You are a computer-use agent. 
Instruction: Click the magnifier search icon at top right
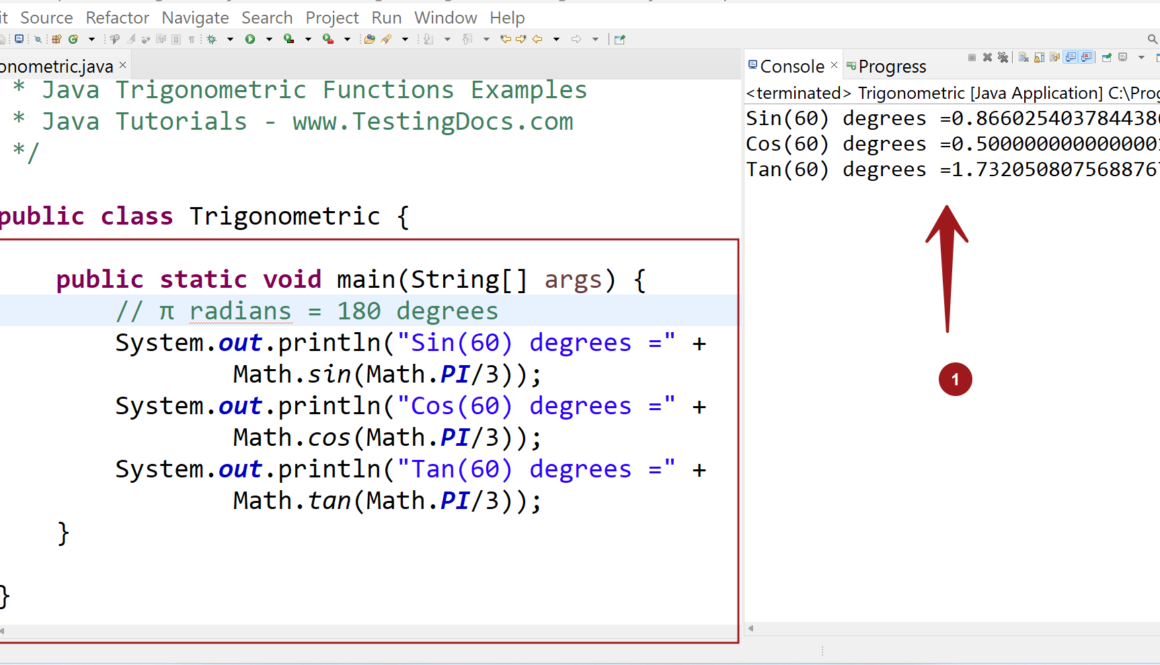tap(1153, 39)
